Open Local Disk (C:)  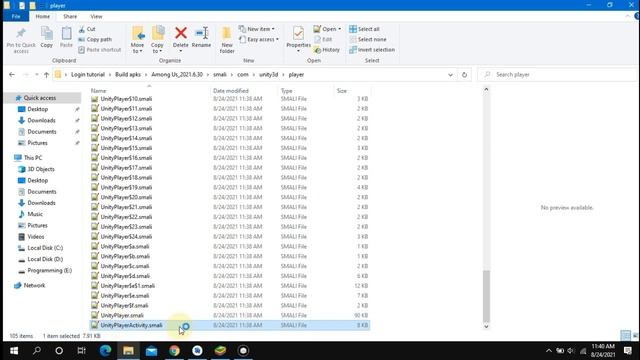45,248
